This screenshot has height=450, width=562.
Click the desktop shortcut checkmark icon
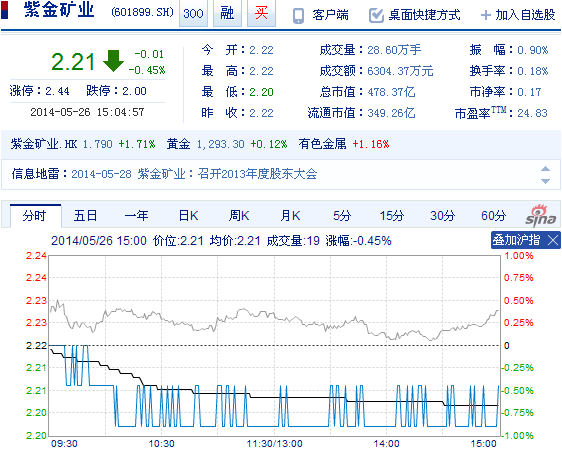[376, 15]
